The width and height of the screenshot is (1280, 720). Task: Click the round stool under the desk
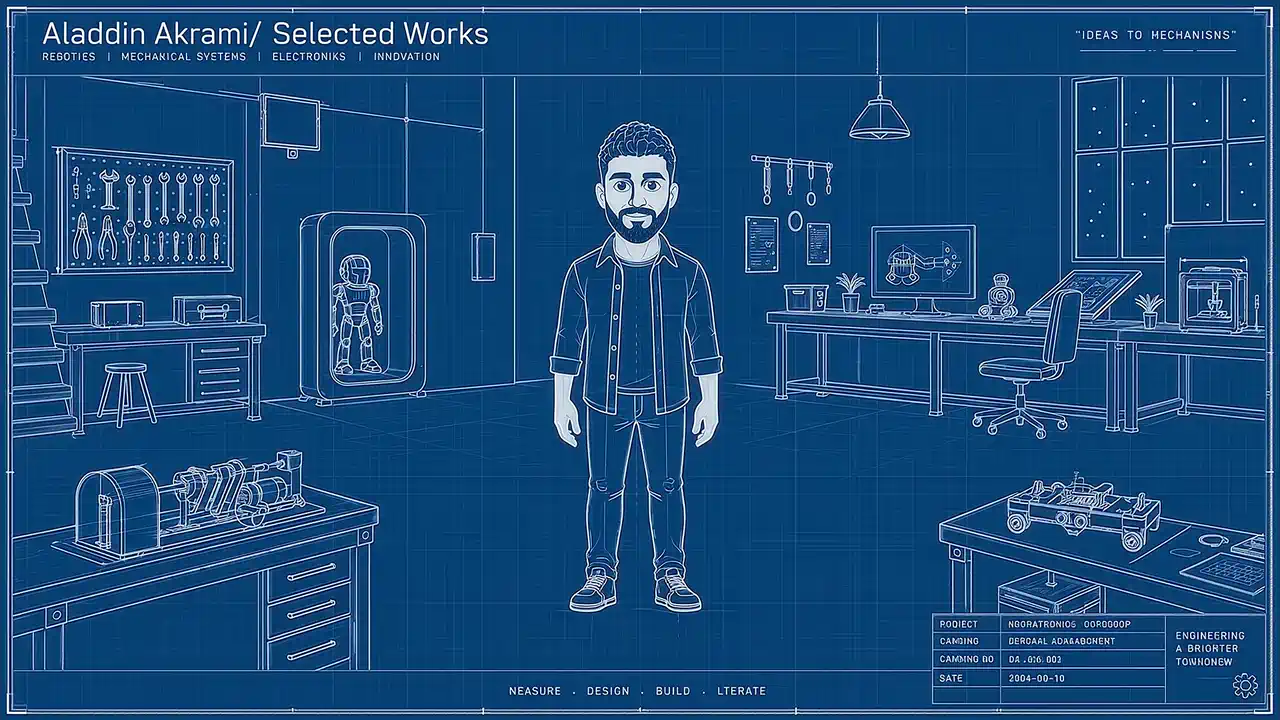(x=127, y=391)
